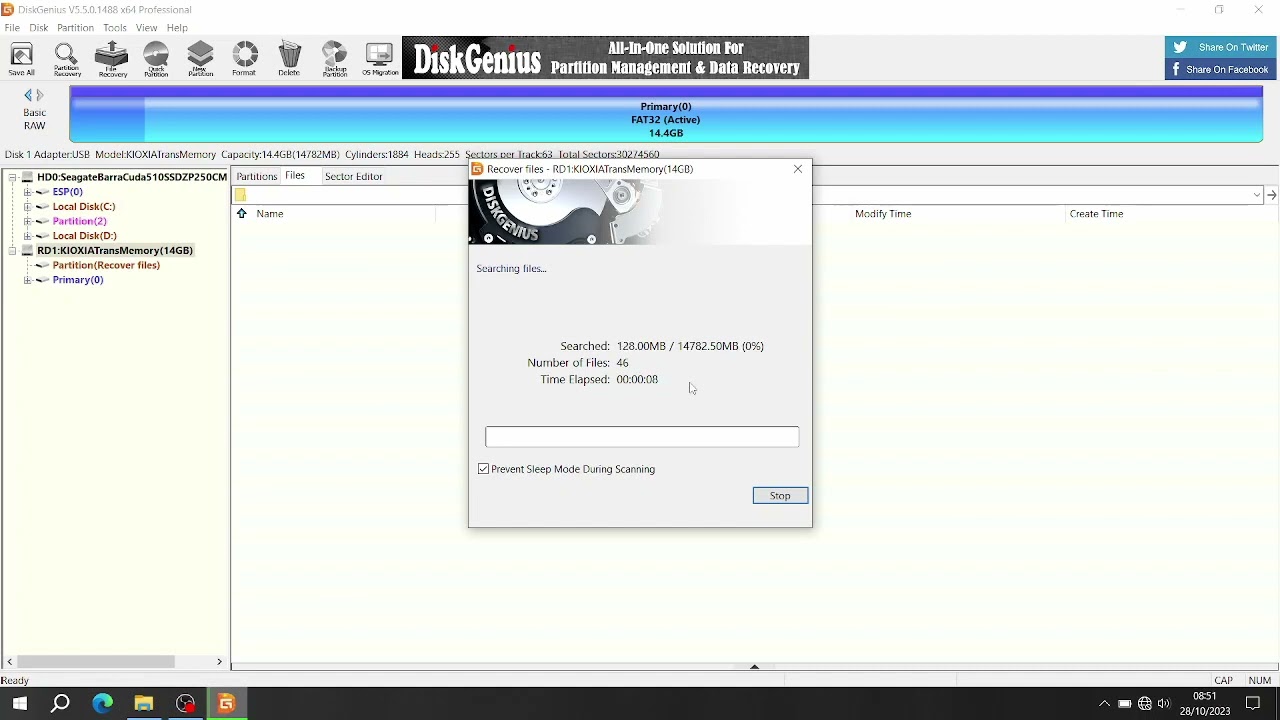Click the go arrow beside path bar
The image size is (1280, 720).
pyautogui.click(x=1271, y=195)
